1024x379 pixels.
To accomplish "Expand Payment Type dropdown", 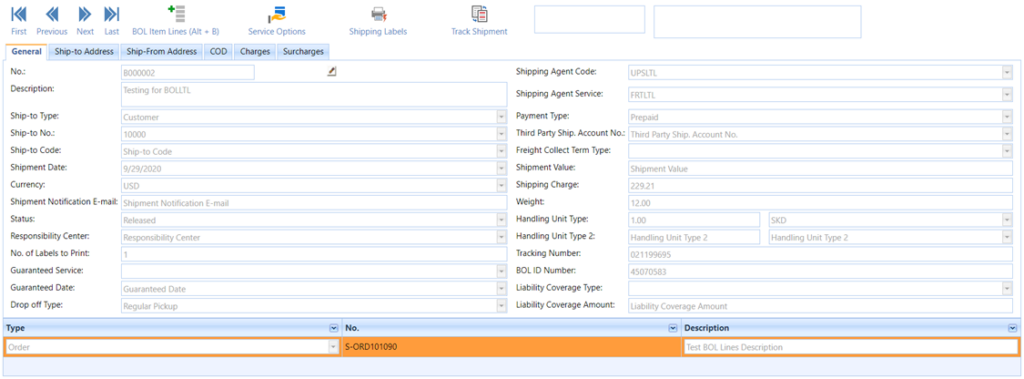I will coord(1008,118).
